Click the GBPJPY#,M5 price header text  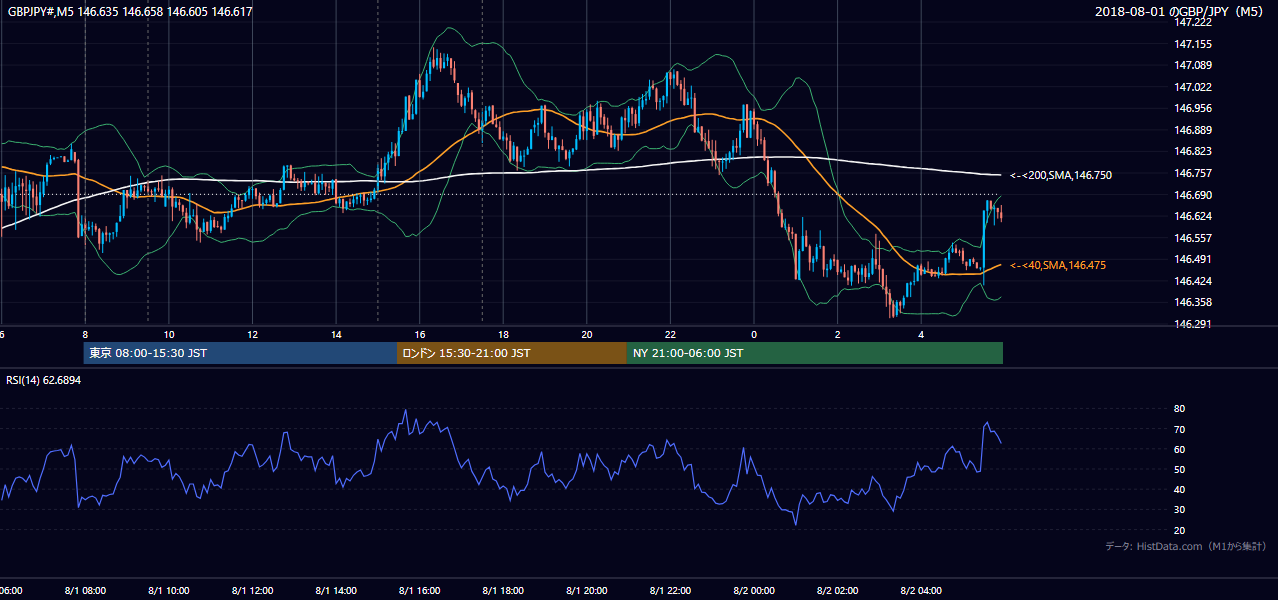click(130, 12)
